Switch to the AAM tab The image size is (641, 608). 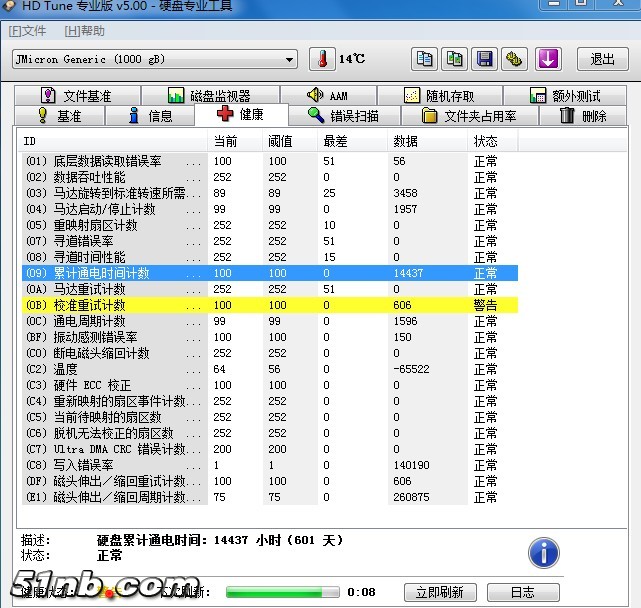click(x=329, y=96)
